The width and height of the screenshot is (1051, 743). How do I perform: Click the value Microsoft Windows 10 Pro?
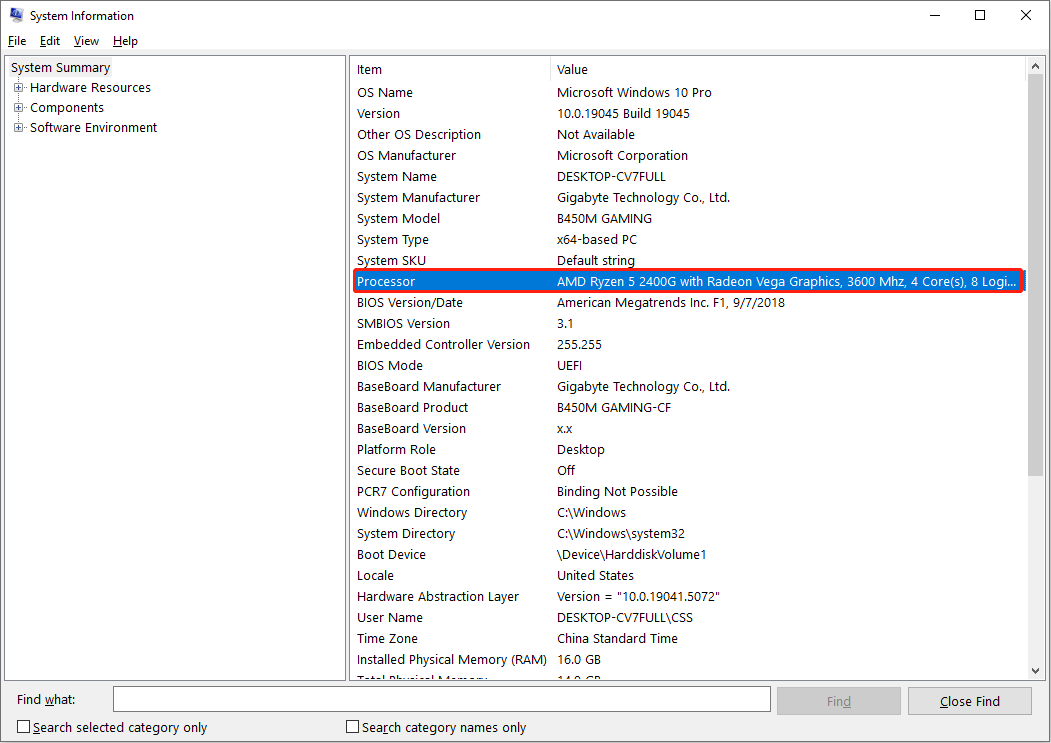click(634, 93)
